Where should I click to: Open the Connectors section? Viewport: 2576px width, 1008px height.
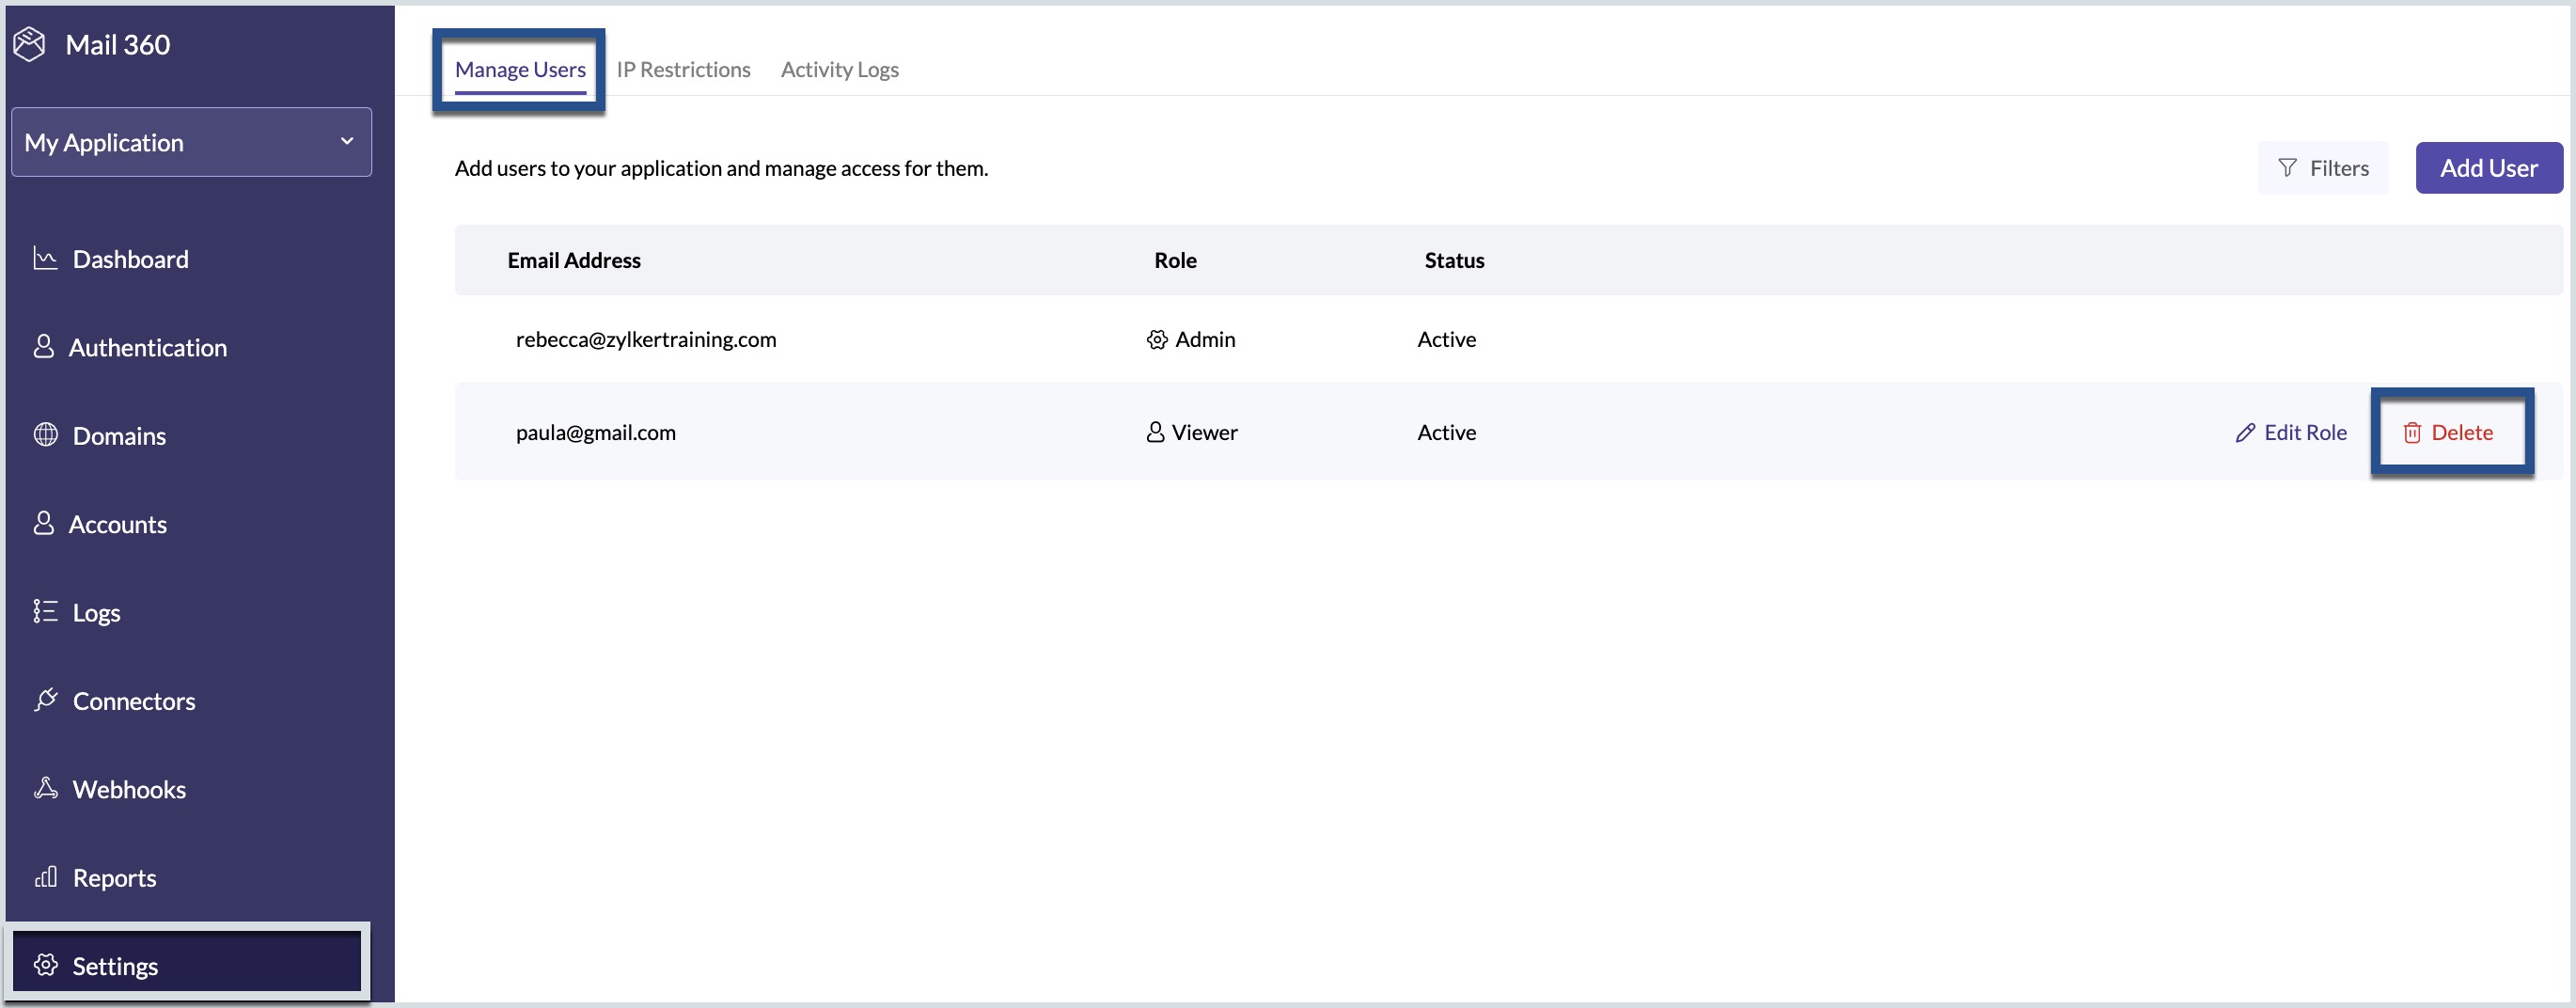[133, 700]
